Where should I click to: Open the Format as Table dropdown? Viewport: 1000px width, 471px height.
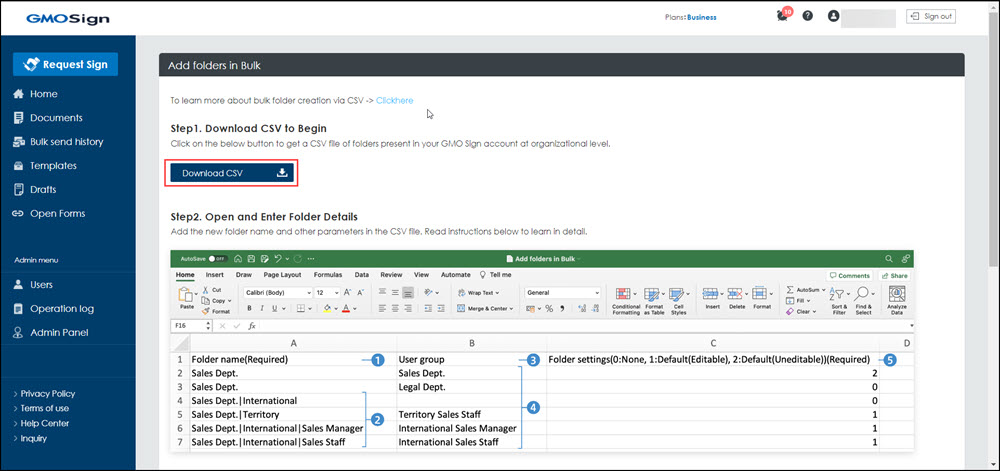pyautogui.click(x=653, y=300)
